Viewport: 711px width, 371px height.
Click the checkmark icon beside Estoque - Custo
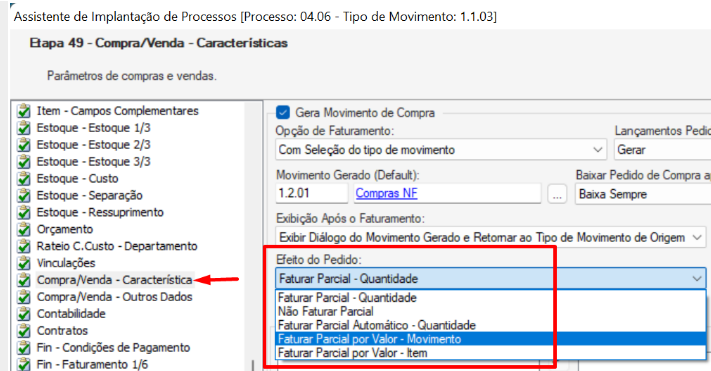point(23,179)
